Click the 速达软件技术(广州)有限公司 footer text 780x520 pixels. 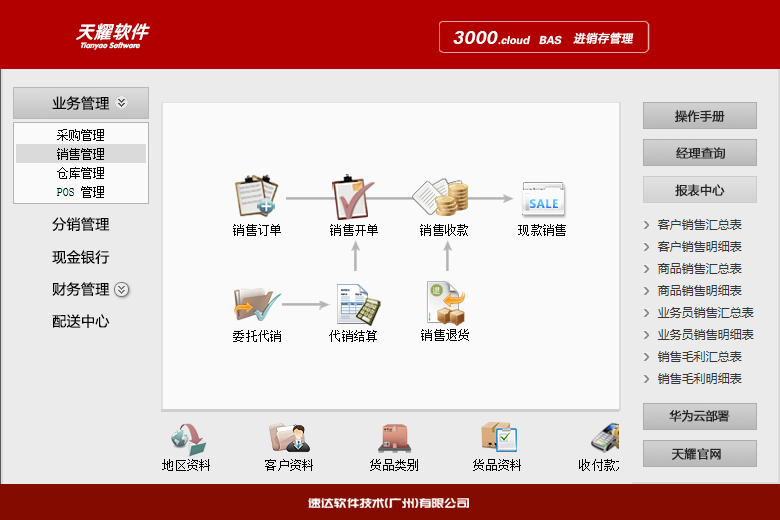pos(389,503)
